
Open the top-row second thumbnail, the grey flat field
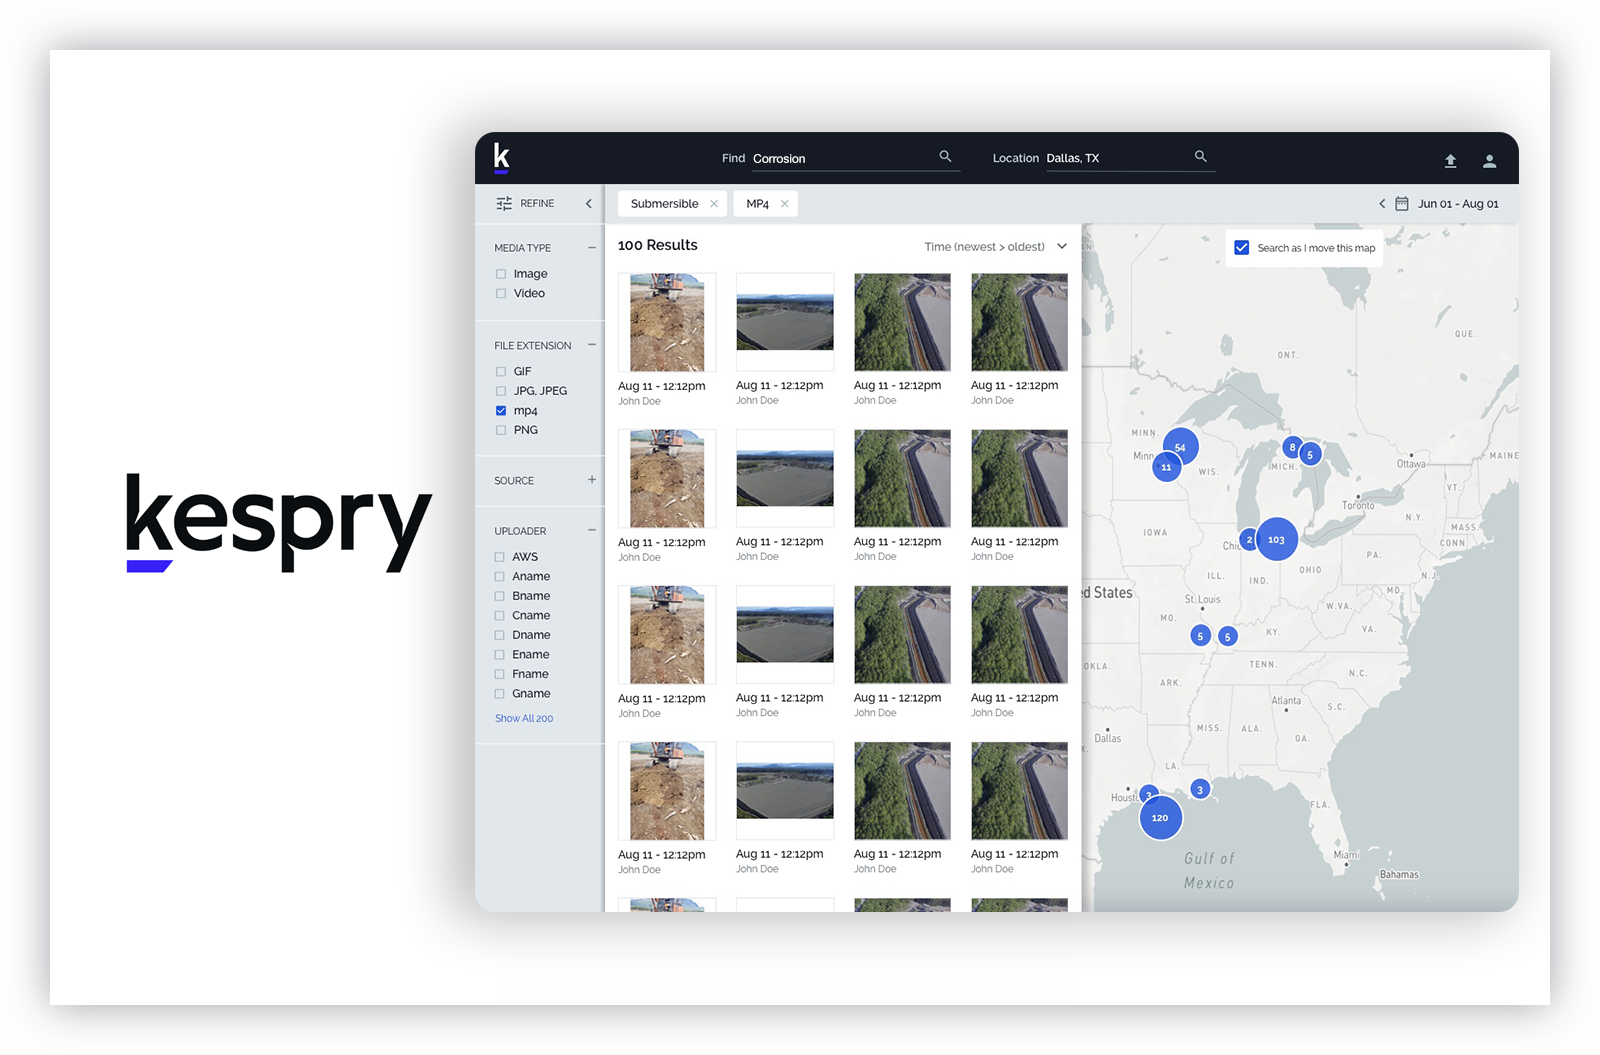coord(785,322)
